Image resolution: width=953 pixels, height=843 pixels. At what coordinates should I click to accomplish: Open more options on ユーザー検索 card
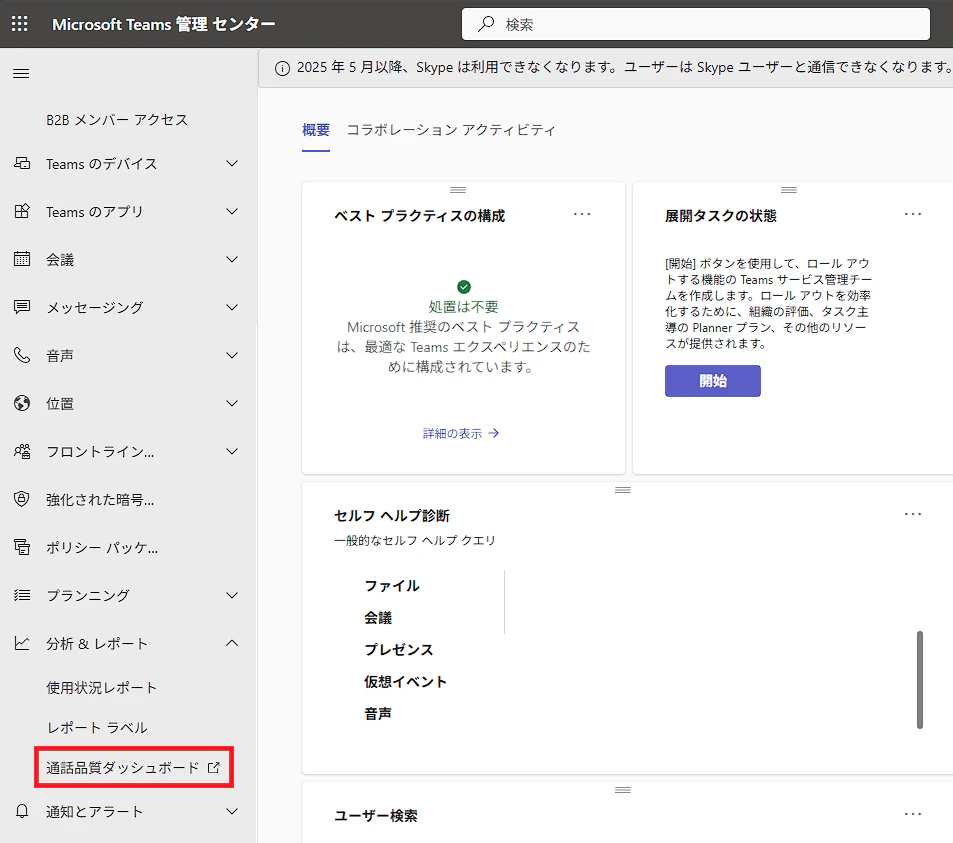pos(913,814)
